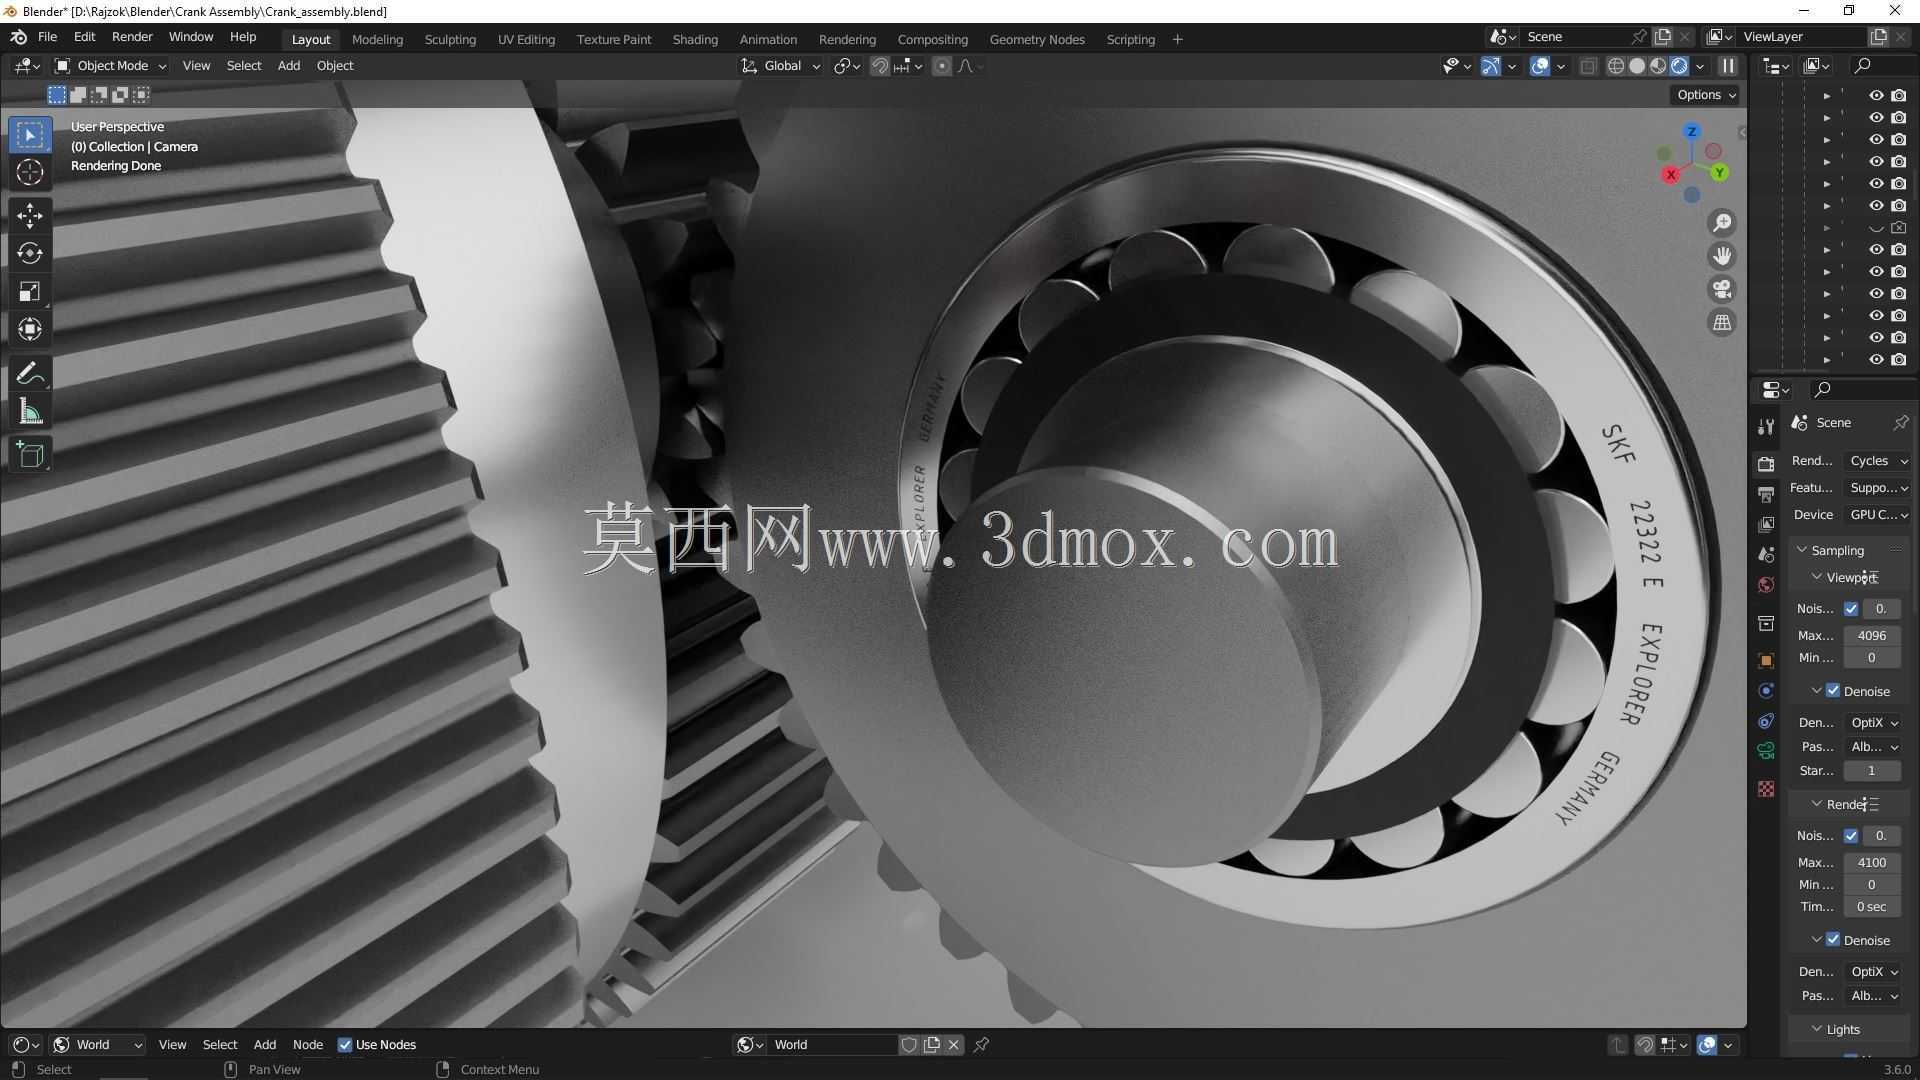Image resolution: width=1920 pixels, height=1080 pixels.
Task: Click the Z axis on navigation gizmo
Action: click(1692, 132)
